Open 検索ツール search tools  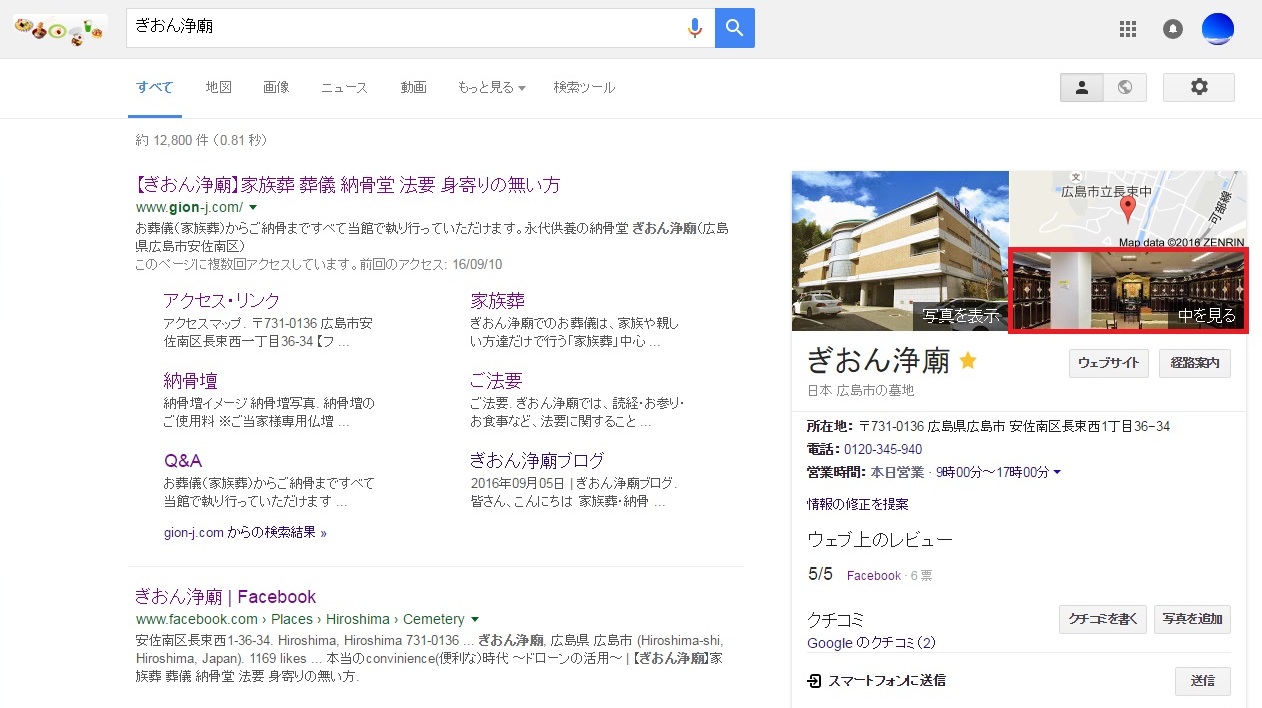(x=584, y=88)
